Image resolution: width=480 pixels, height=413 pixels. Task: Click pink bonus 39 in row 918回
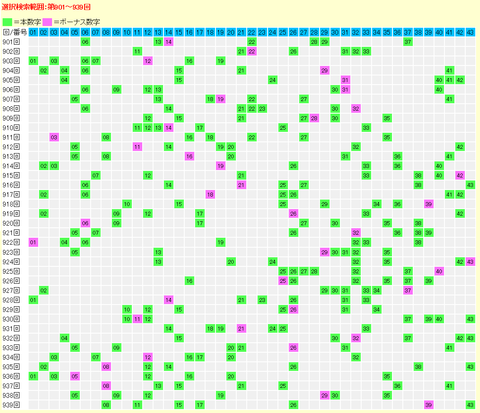pyautogui.click(x=429, y=204)
